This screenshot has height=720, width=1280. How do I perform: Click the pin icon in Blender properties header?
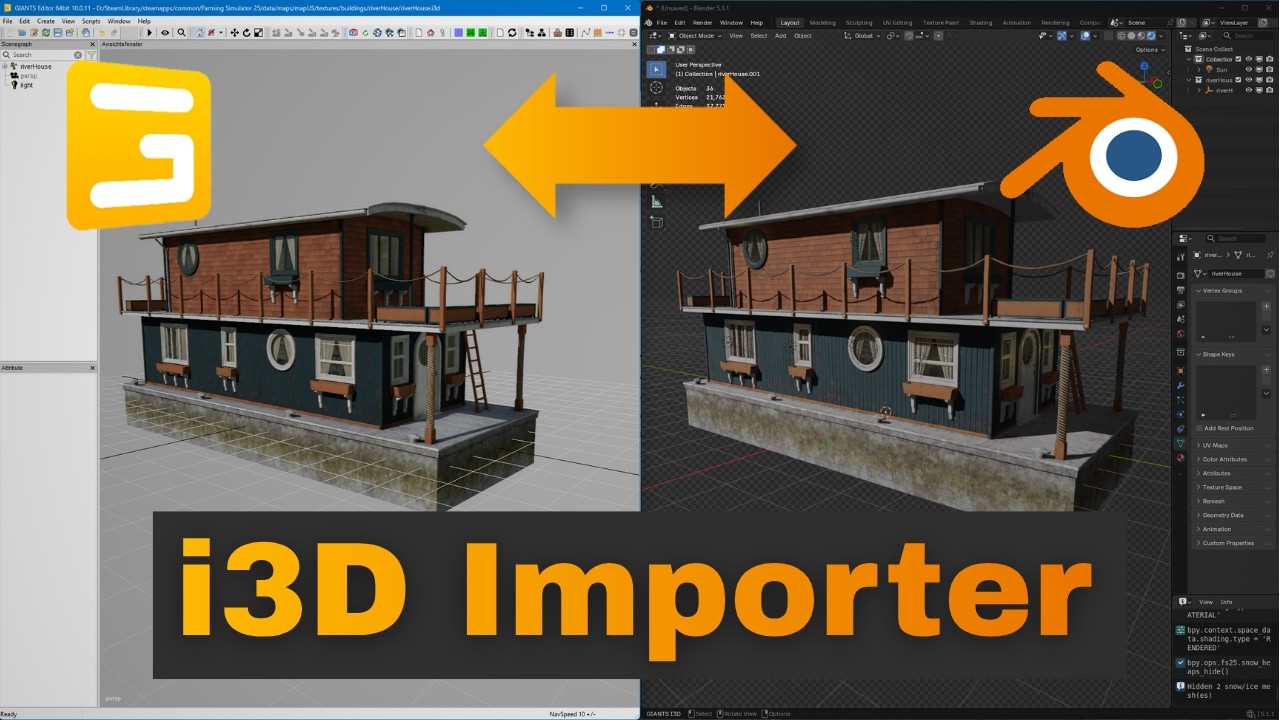coord(1270,255)
